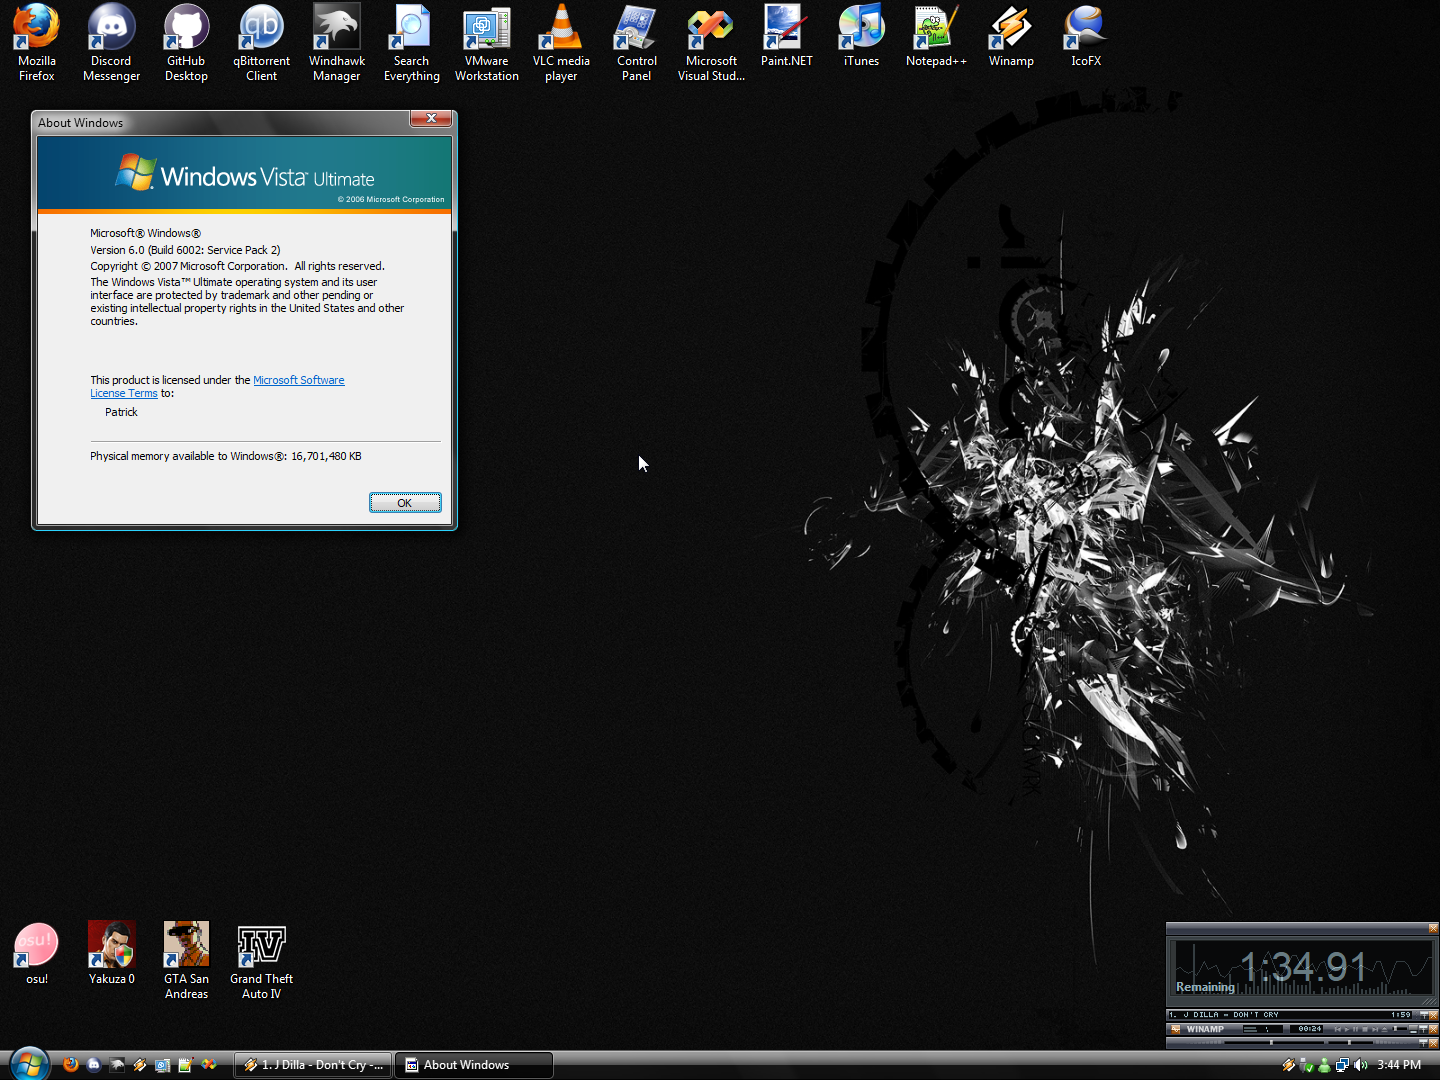Select the Grand Theft Auto IV icon
The height and width of the screenshot is (1080, 1440).
point(261,959)
